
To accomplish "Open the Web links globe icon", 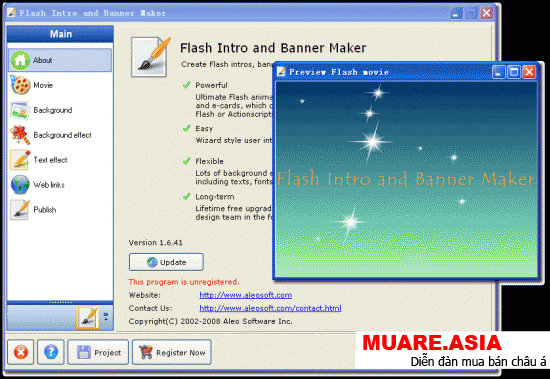I will click(x=20, y=185).
